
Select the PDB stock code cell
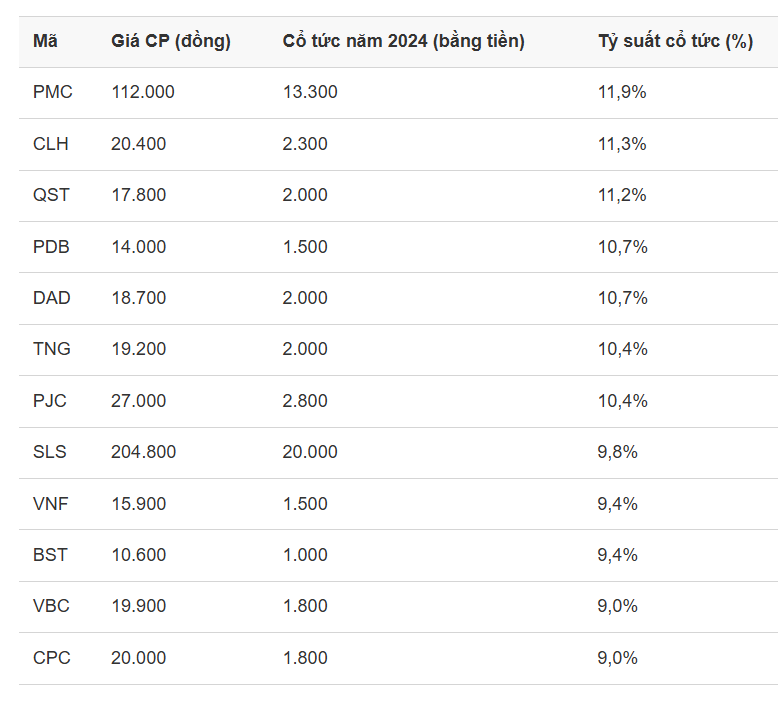(51, 247)
